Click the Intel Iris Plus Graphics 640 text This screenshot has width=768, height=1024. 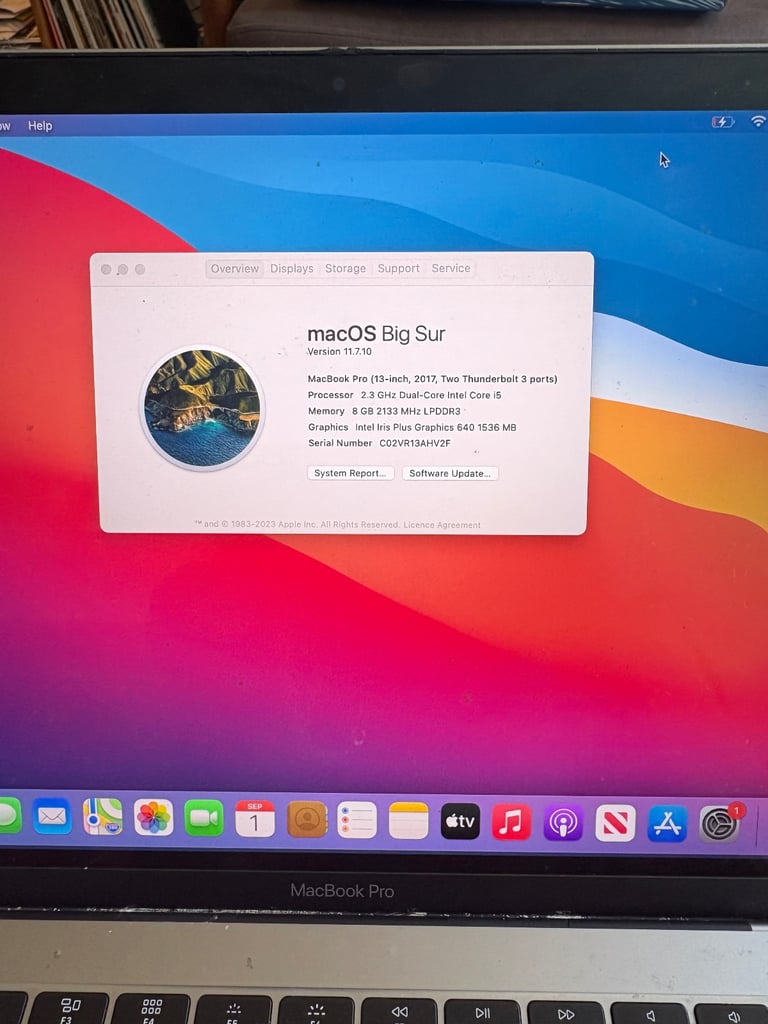click(436, 427)
